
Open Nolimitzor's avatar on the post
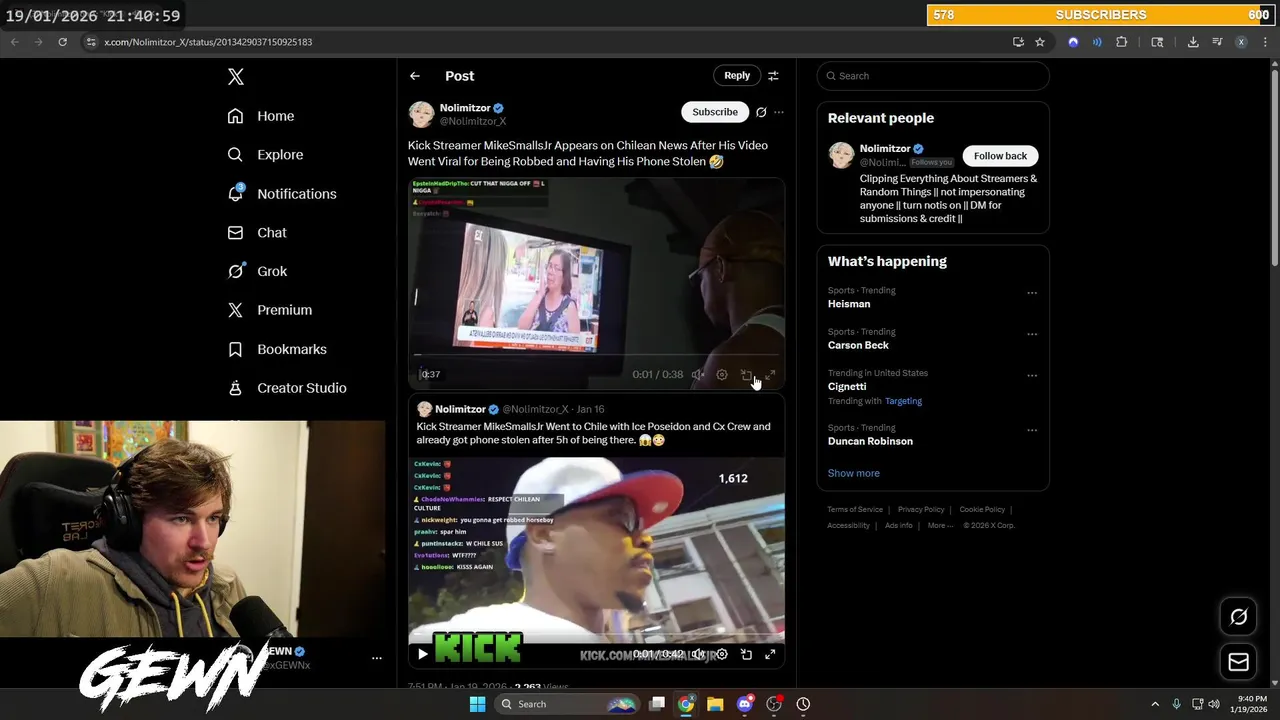[x=421, y=114]
